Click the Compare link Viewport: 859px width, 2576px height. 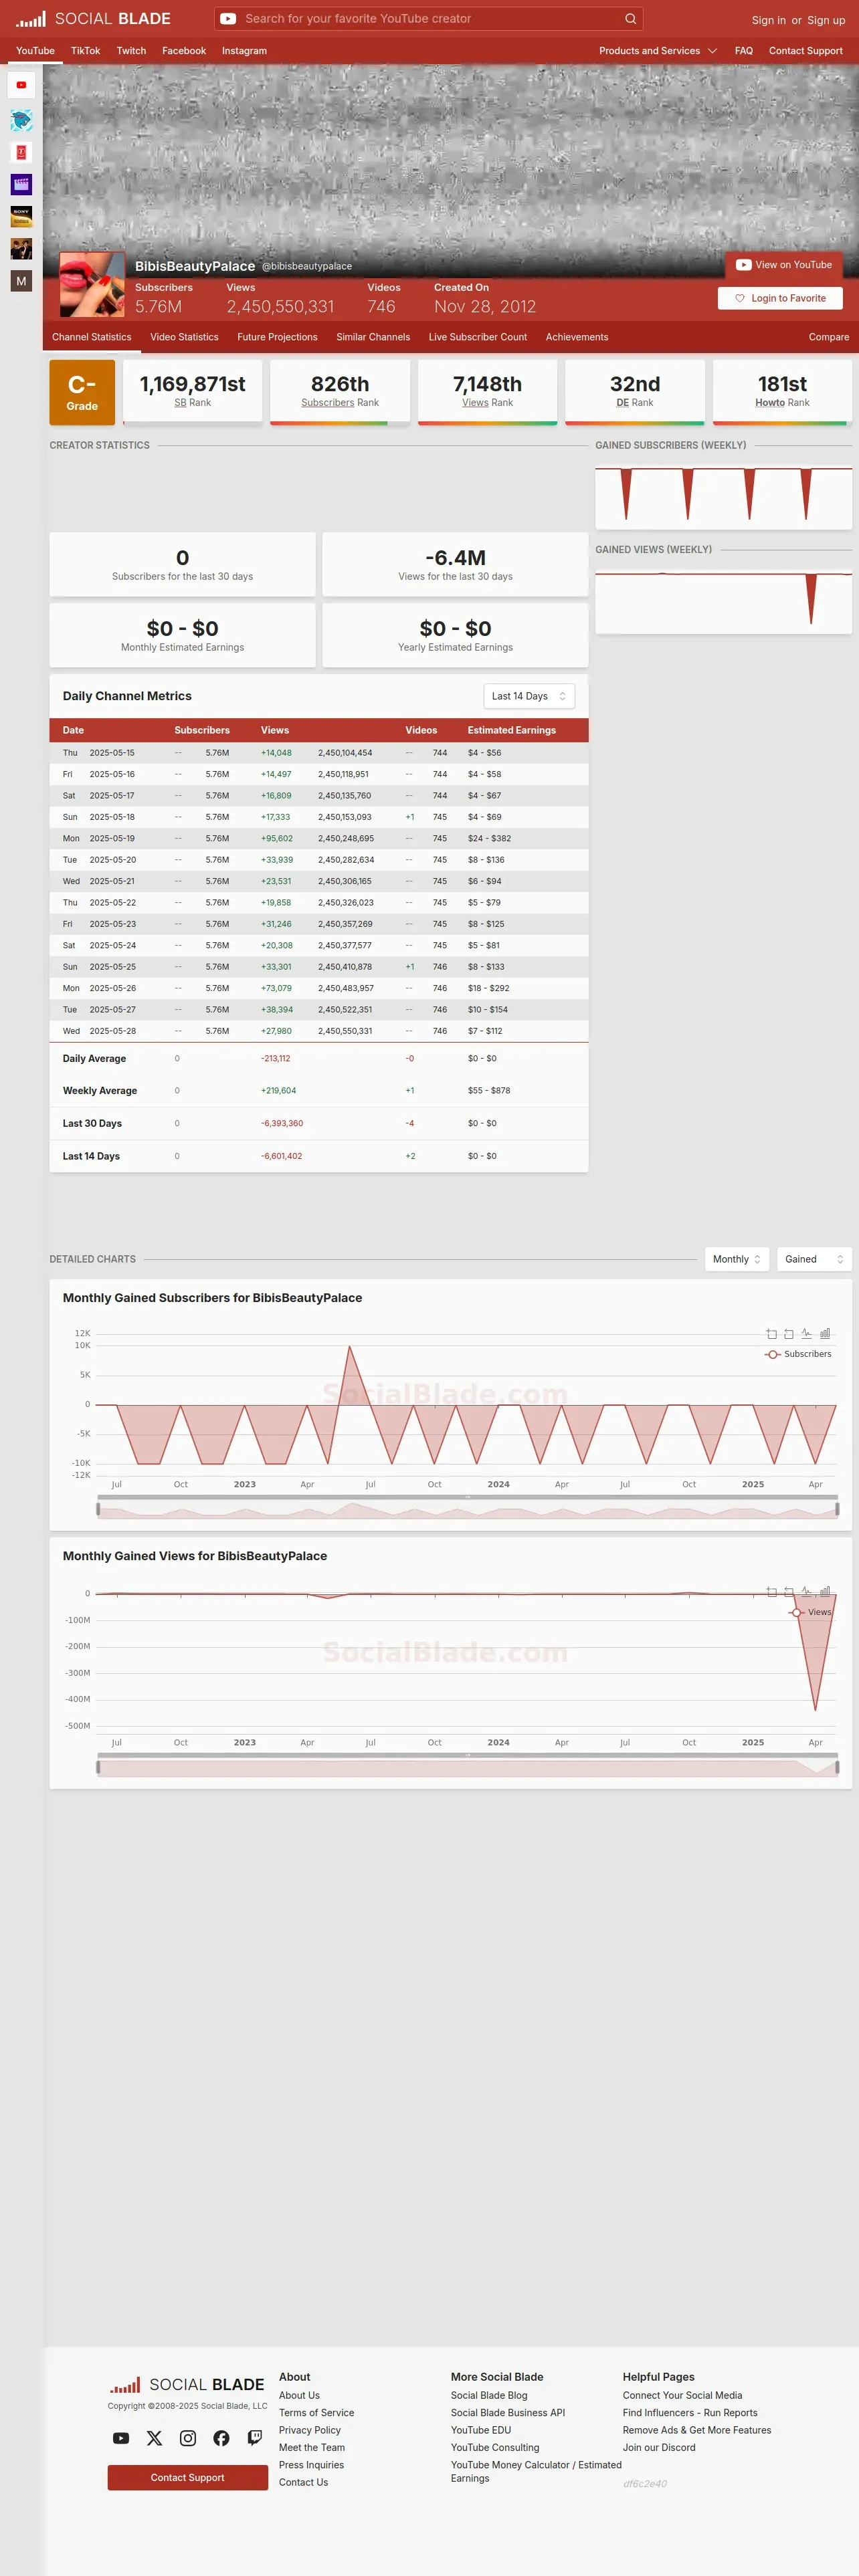(829, 337)
